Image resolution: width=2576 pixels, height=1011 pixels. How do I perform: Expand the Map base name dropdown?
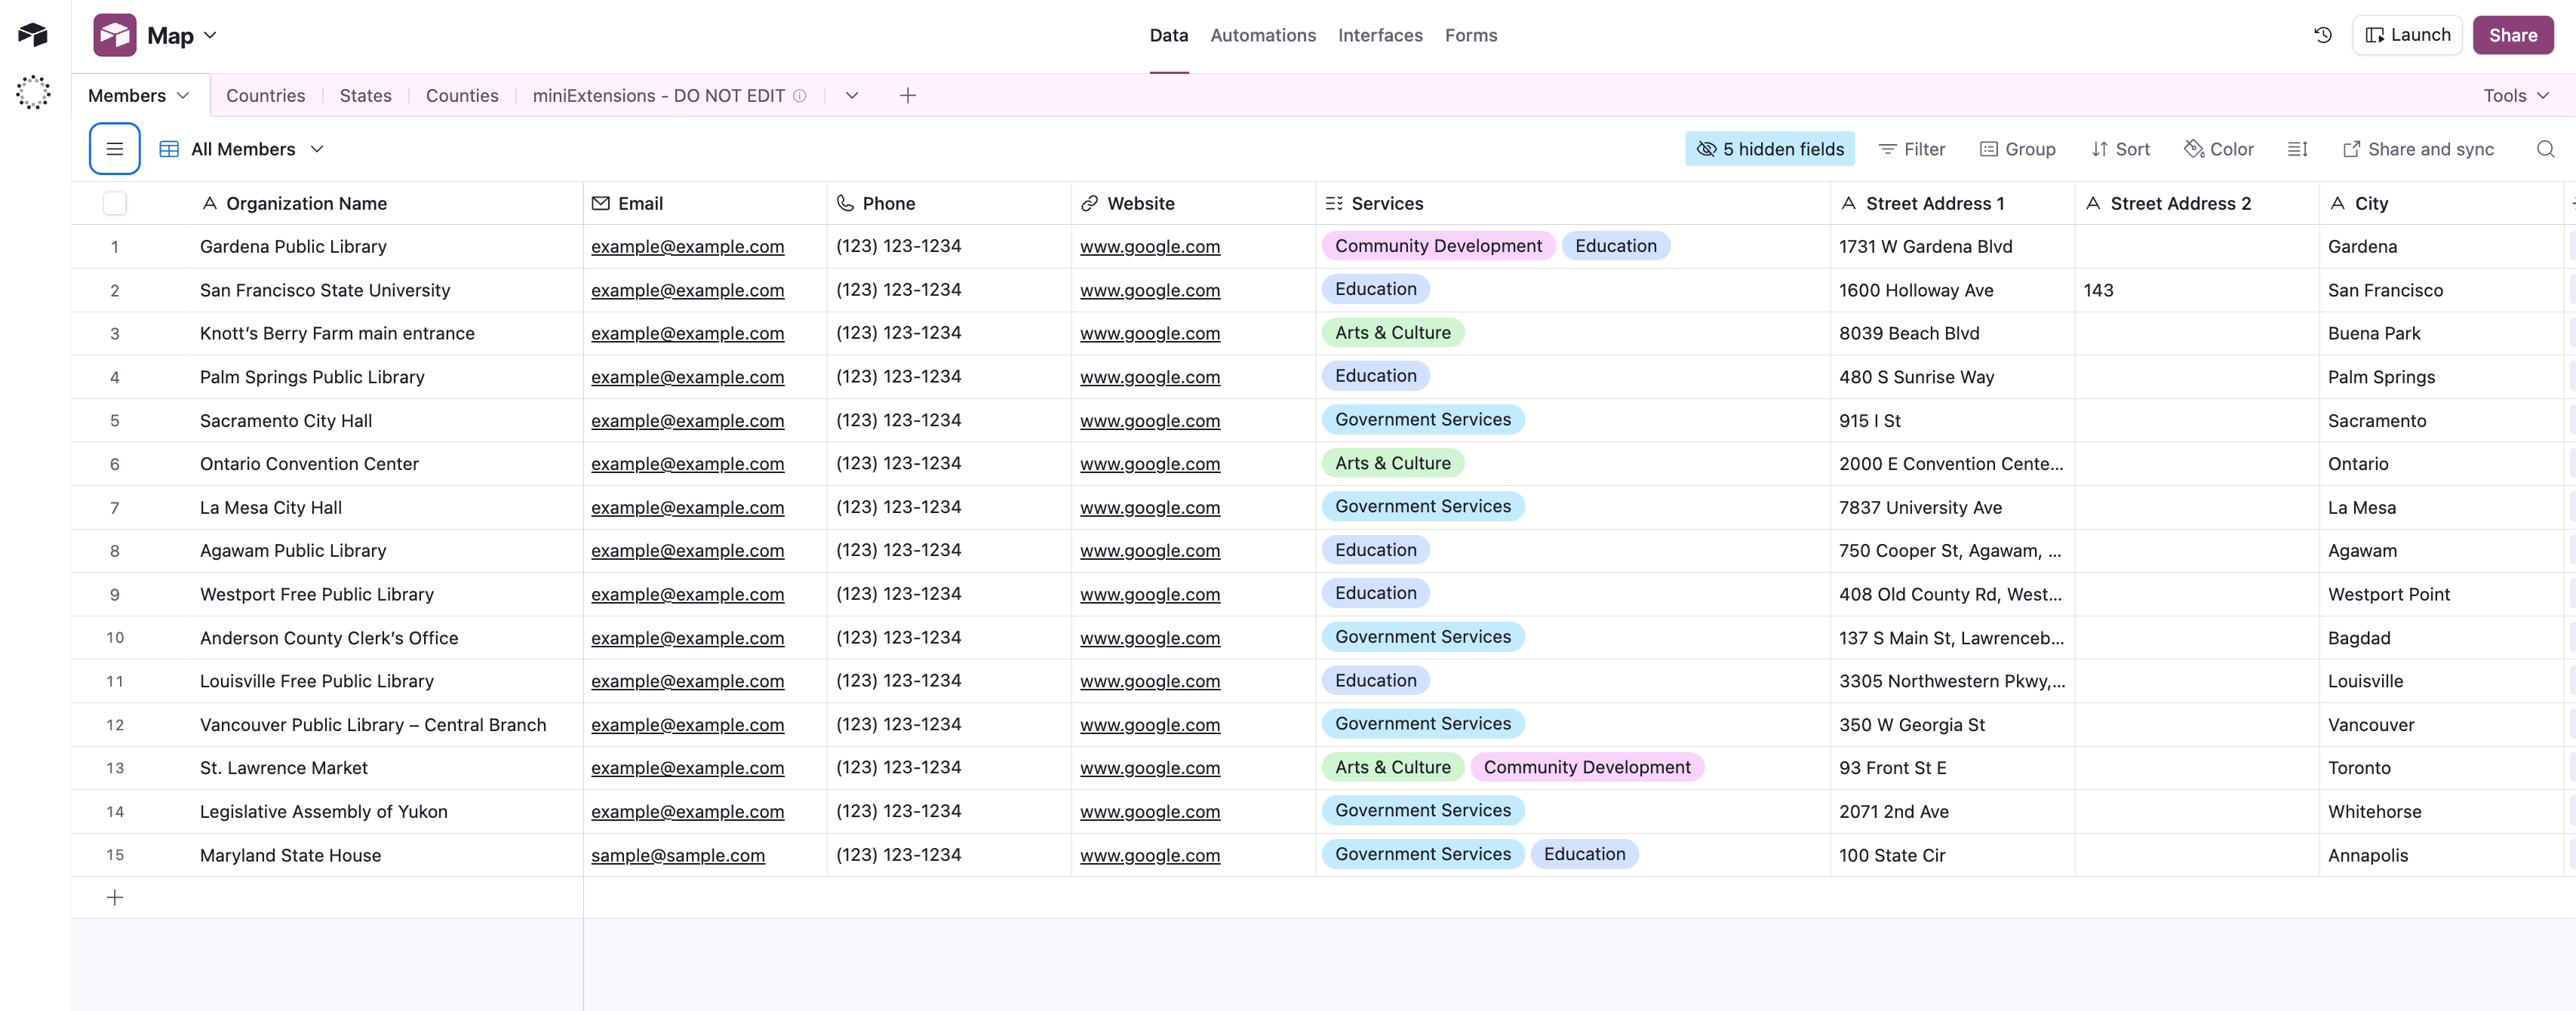[x=210, y=35]
